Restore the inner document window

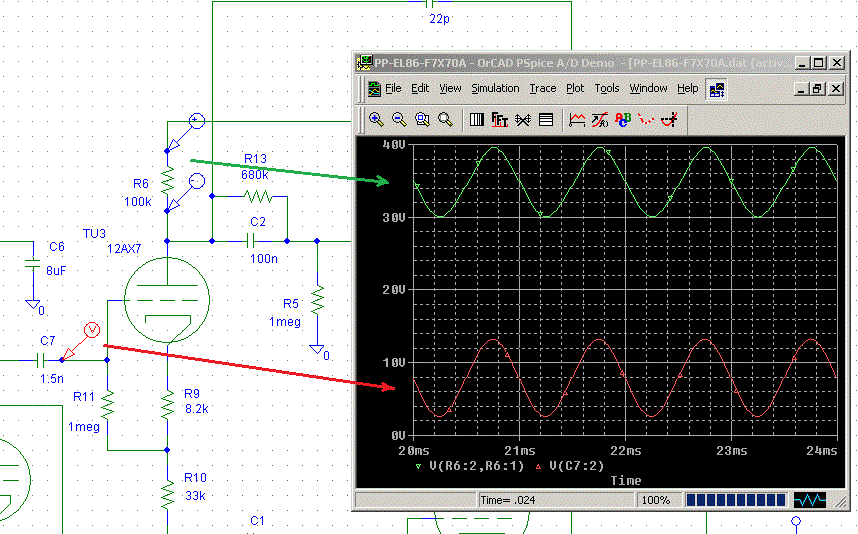(818, 88)
